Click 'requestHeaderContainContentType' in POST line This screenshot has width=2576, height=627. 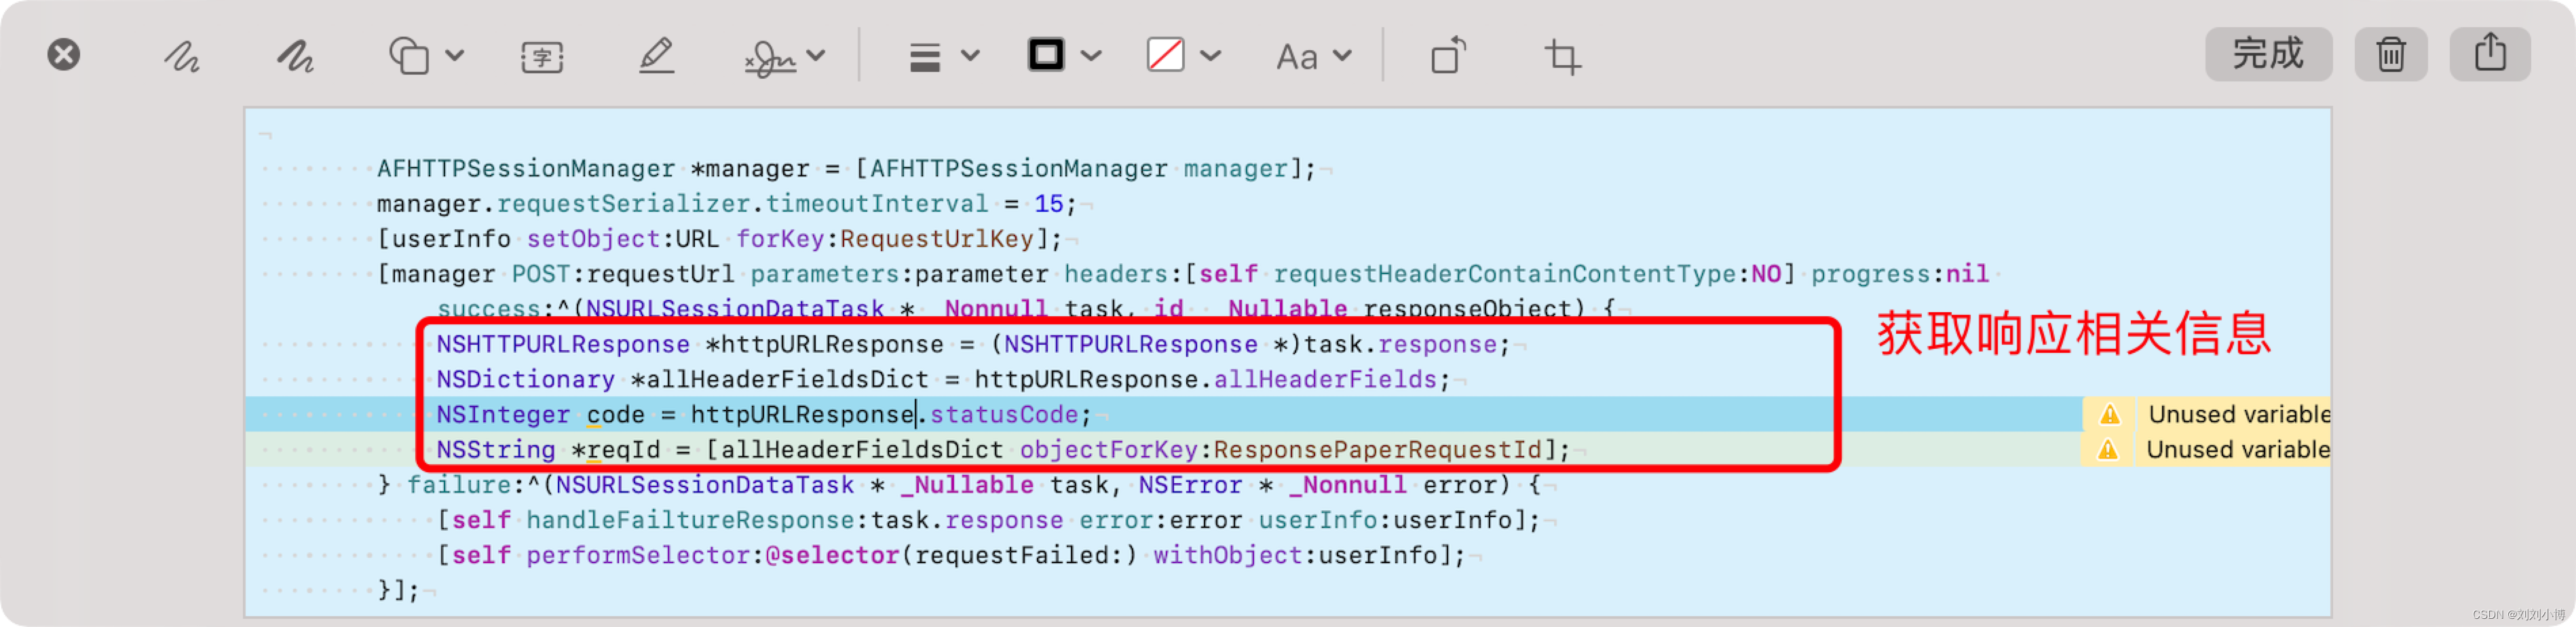tap(1505, 274)
